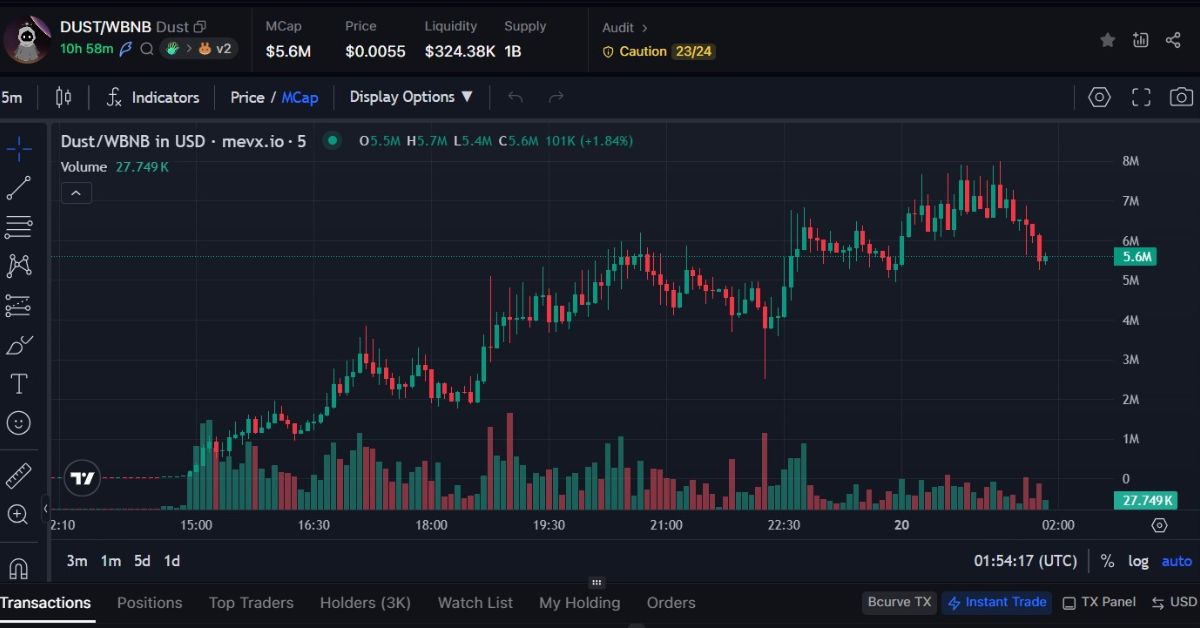Image resolution: width=1200 pixels, height=628 pixels.
Task: Toggle the Bcurve TX filter
Action: click(899, 602)
